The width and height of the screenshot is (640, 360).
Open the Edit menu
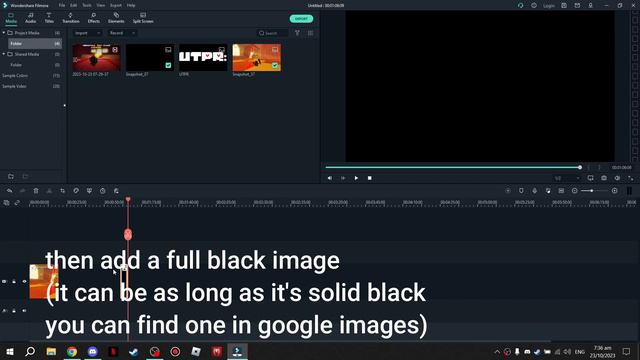coord(73,5)
